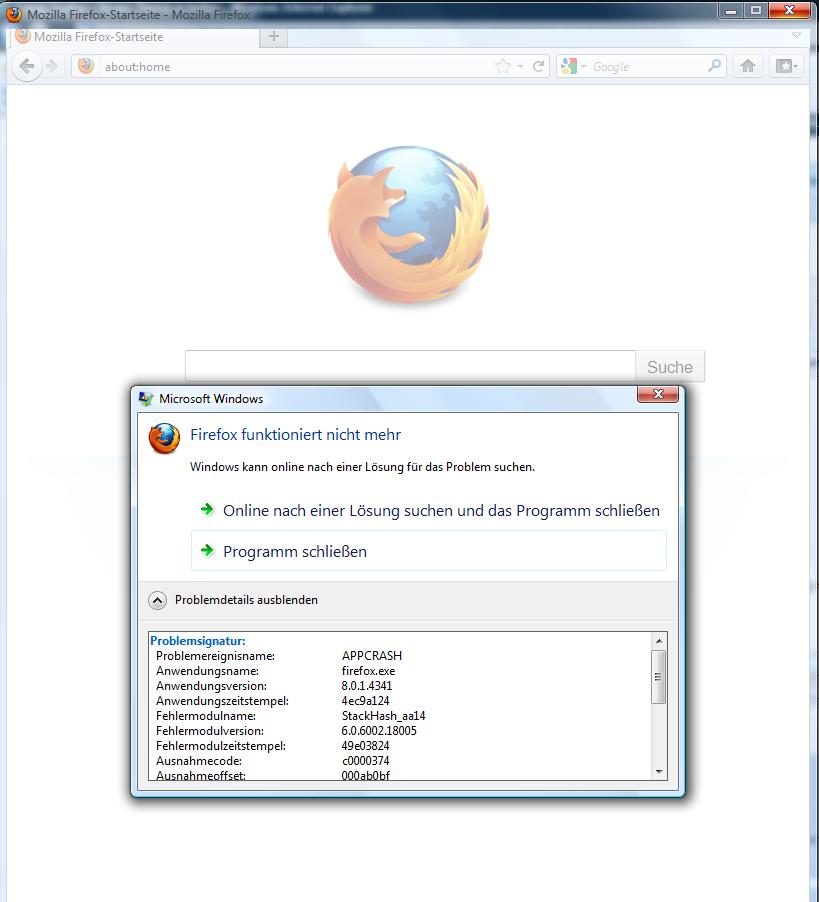
Task: Select StackHash_aa14 module name
Action: 384,716
